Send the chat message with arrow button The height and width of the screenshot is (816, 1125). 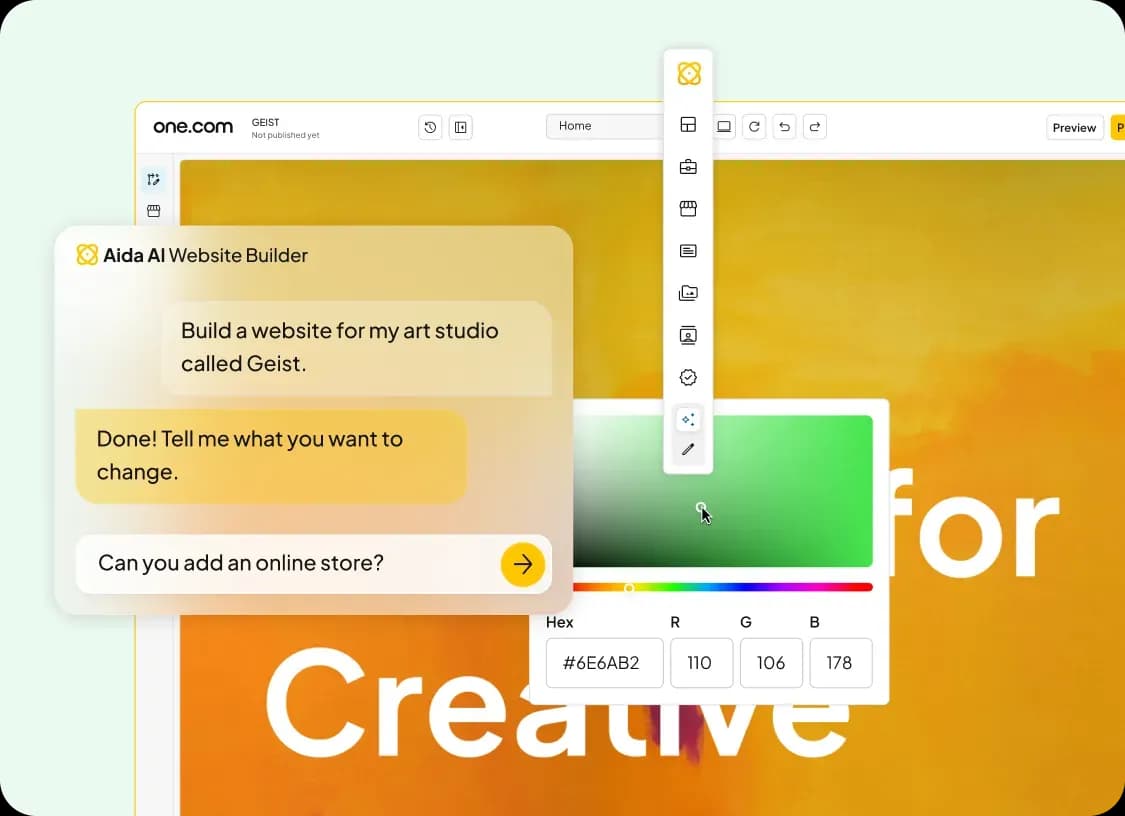522,564
